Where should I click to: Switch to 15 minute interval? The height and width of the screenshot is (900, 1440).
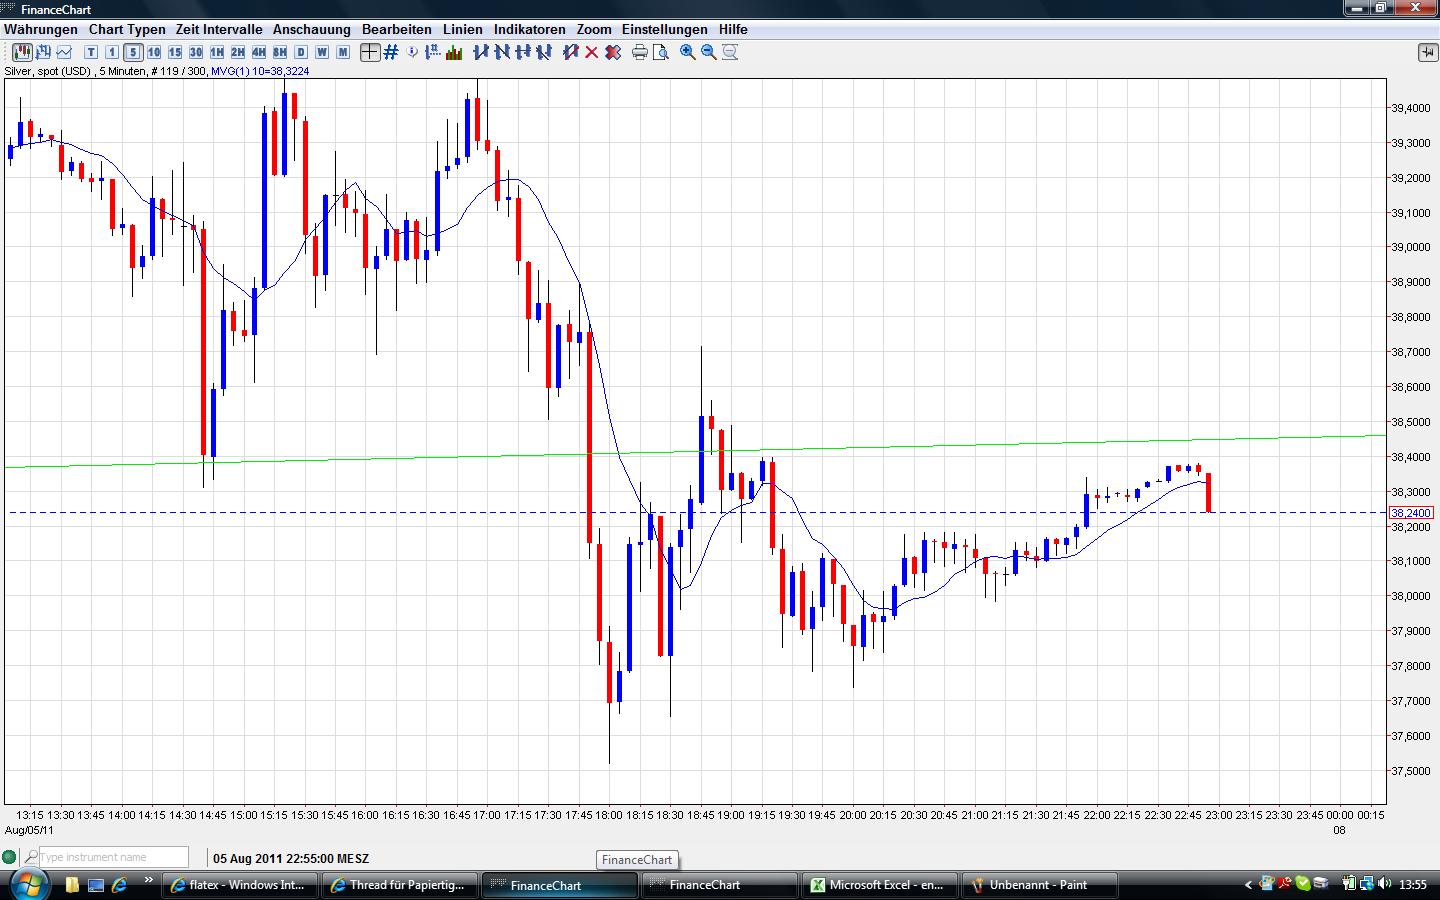pyautogui.click(x=175, y=52)
